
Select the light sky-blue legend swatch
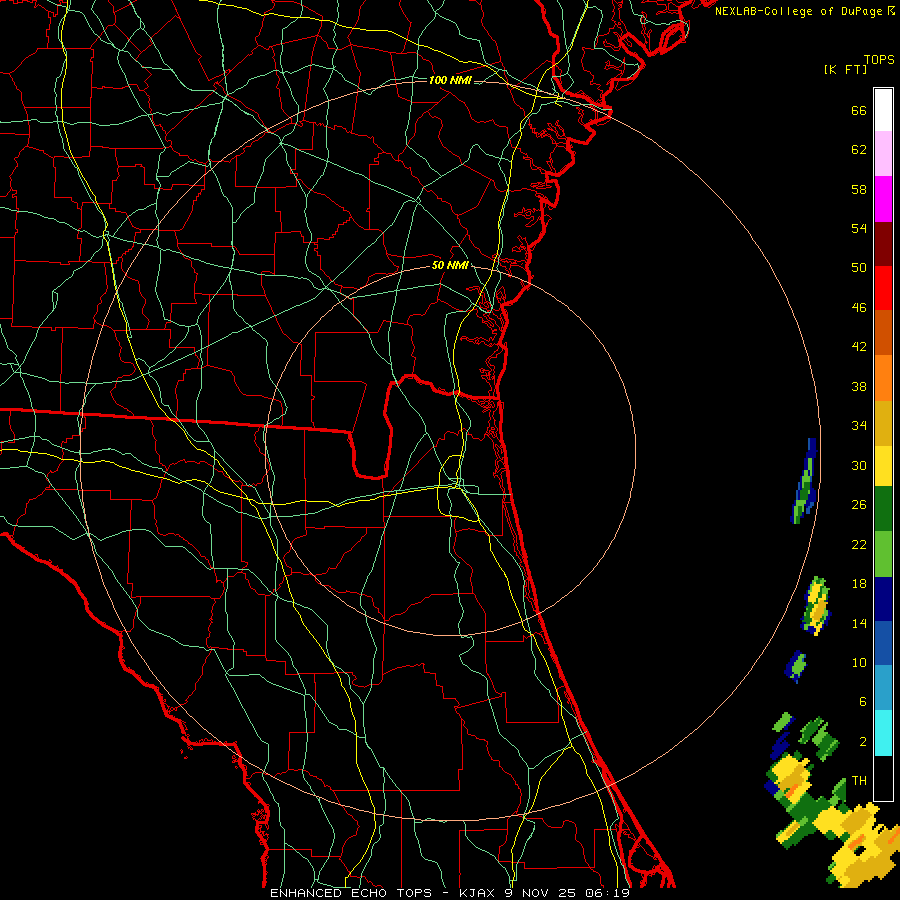[883, 688]
